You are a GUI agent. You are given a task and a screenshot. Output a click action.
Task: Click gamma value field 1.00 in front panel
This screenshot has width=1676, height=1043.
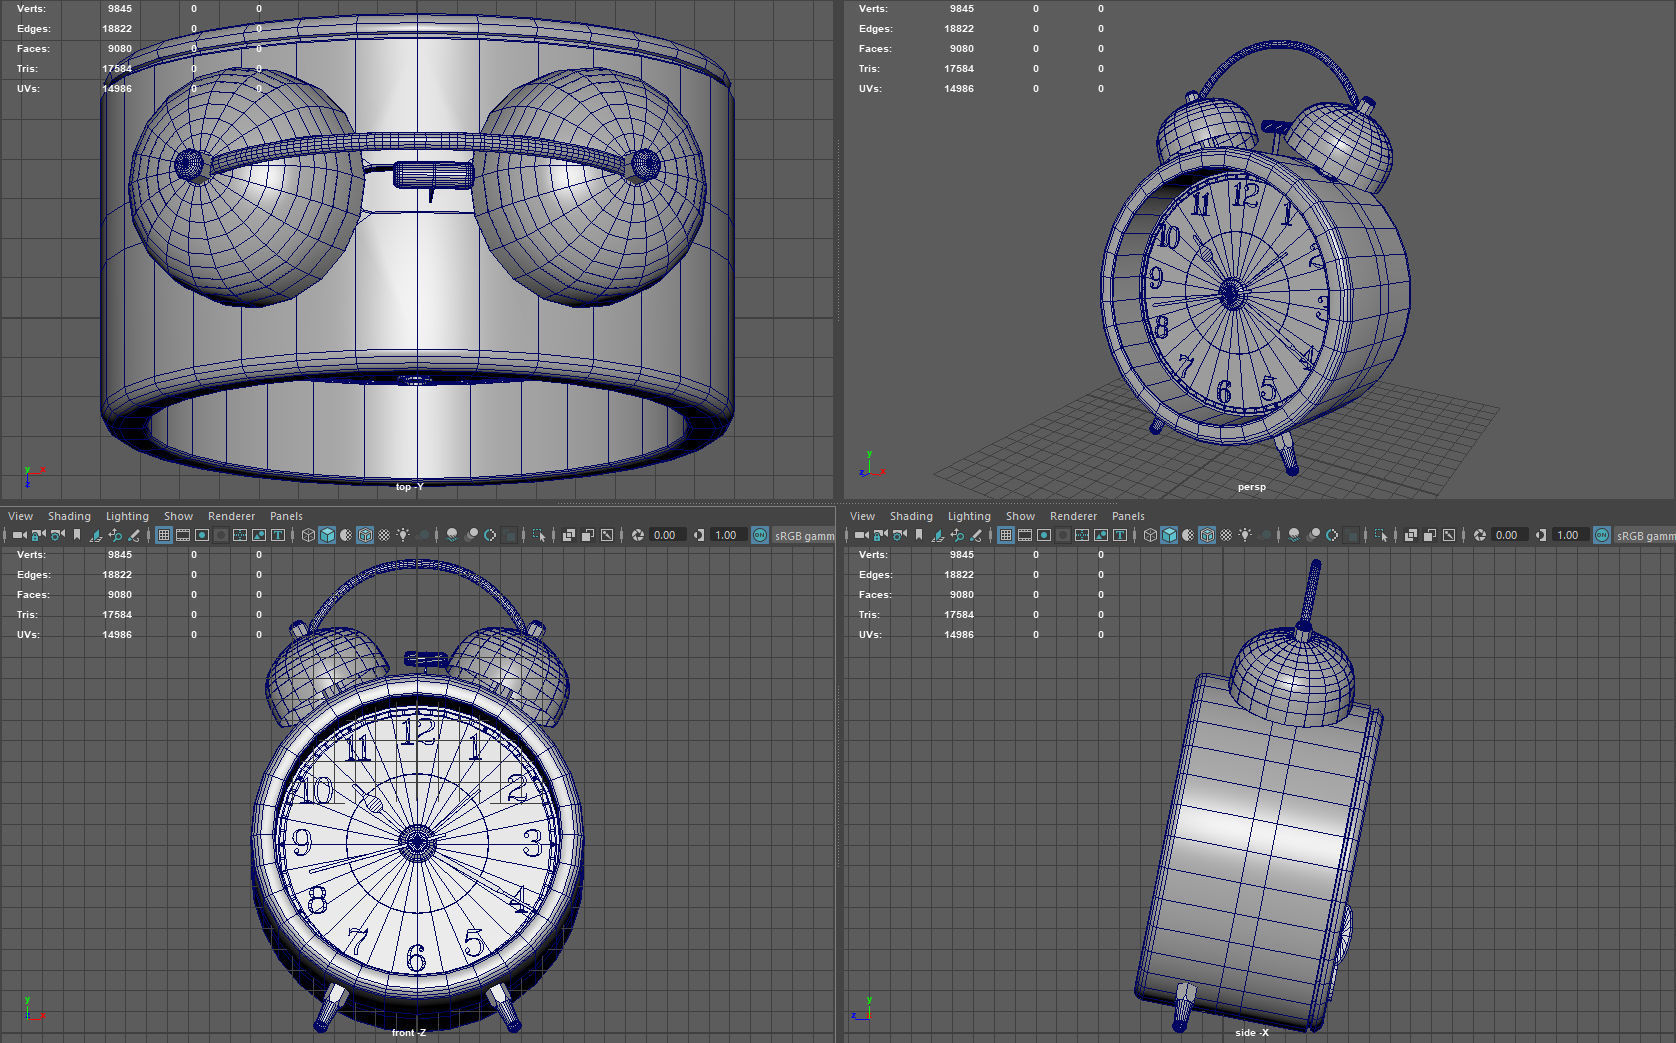click(x=727, y=535)
